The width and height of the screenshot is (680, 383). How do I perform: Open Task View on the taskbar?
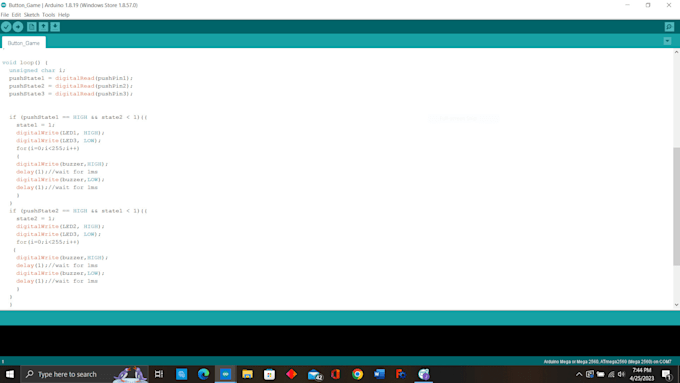(x=159, y=374)
